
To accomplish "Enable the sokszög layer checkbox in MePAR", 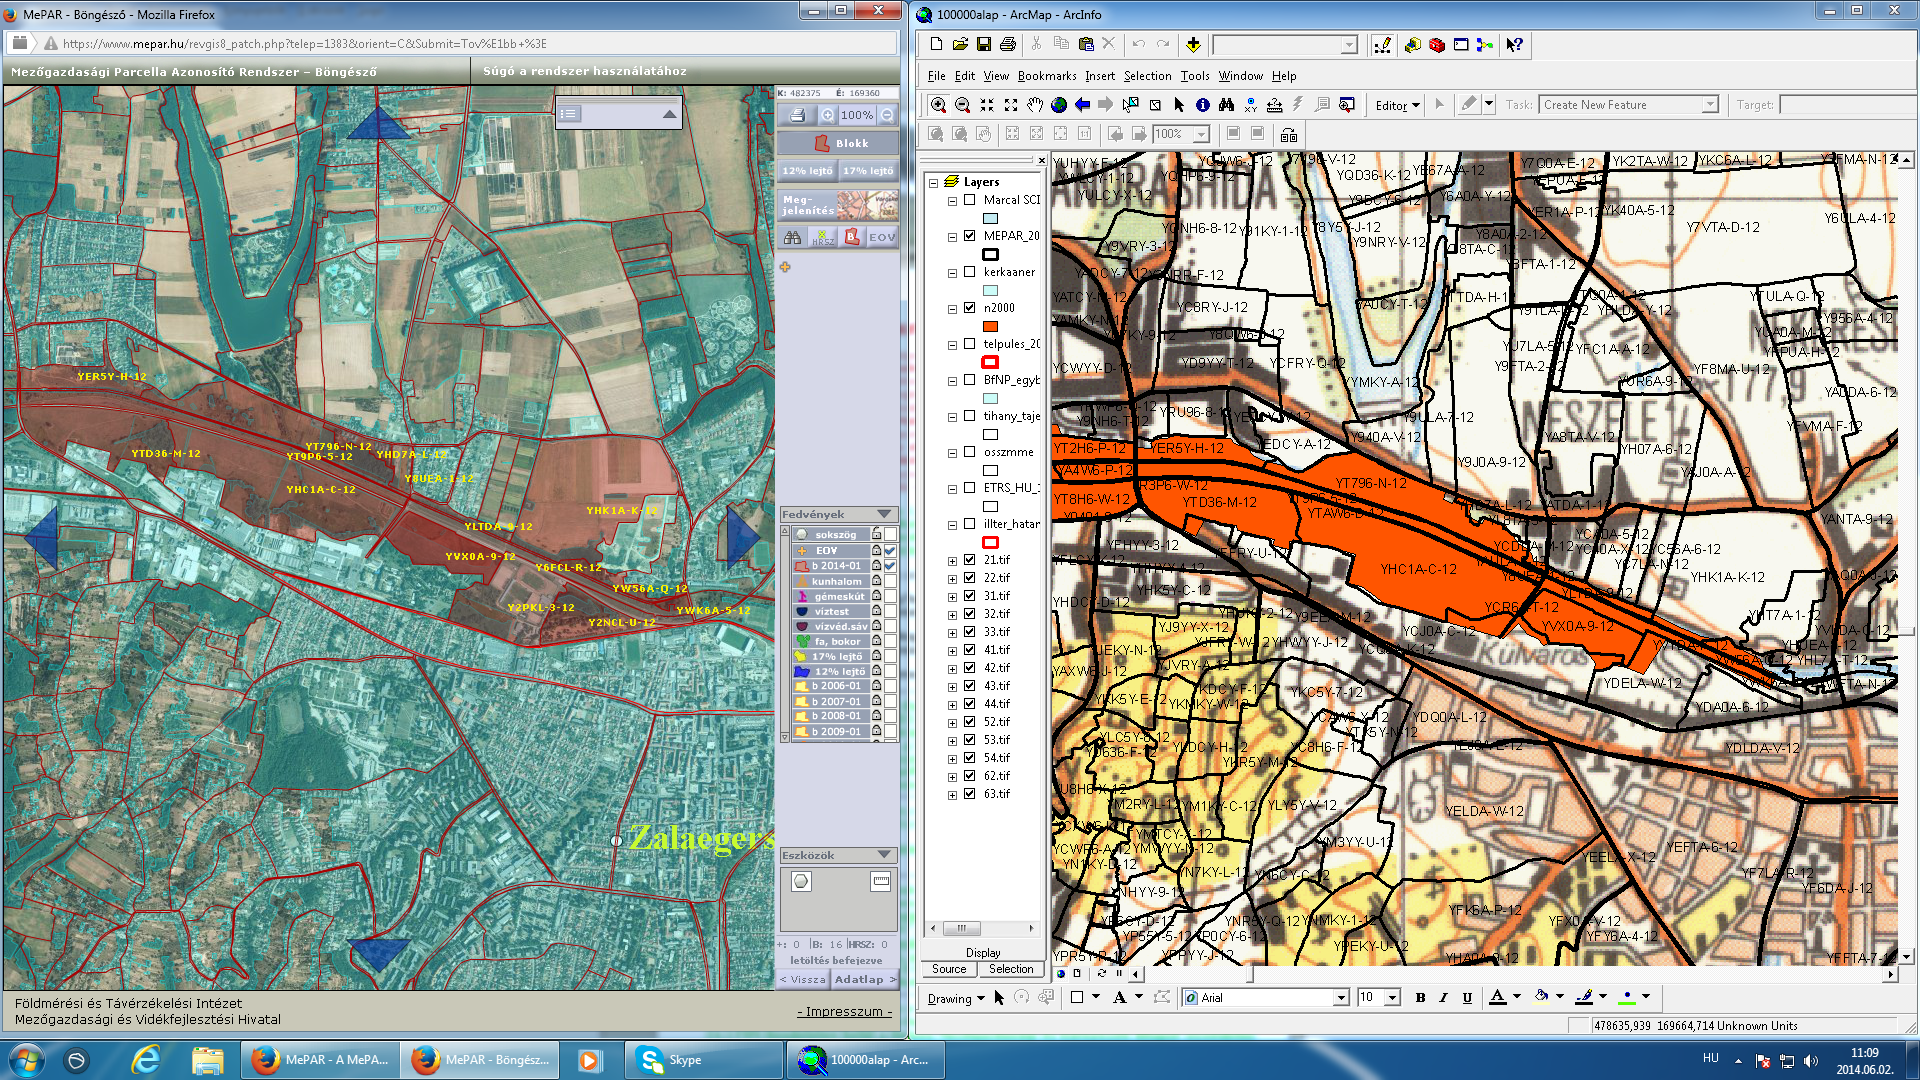I will [x=890, y=535].
